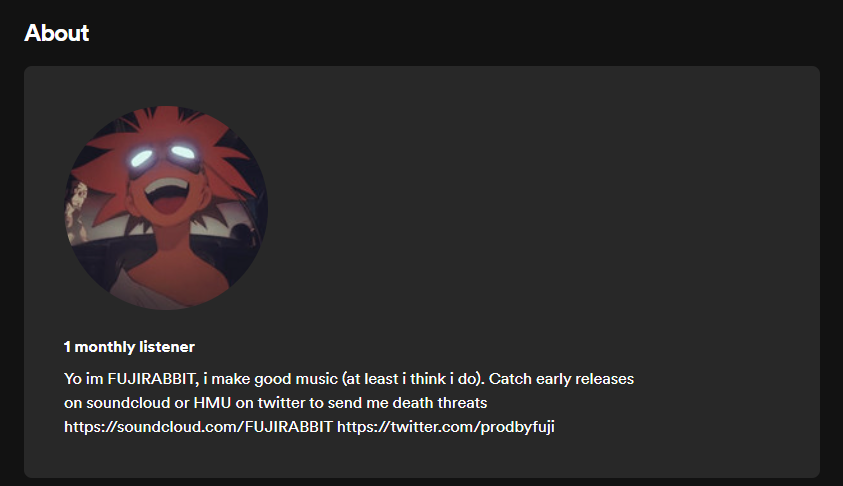Screen dimensions: 843x486
Task: Click 'Catch early releases' in the bio
Action: click(561, 378)
